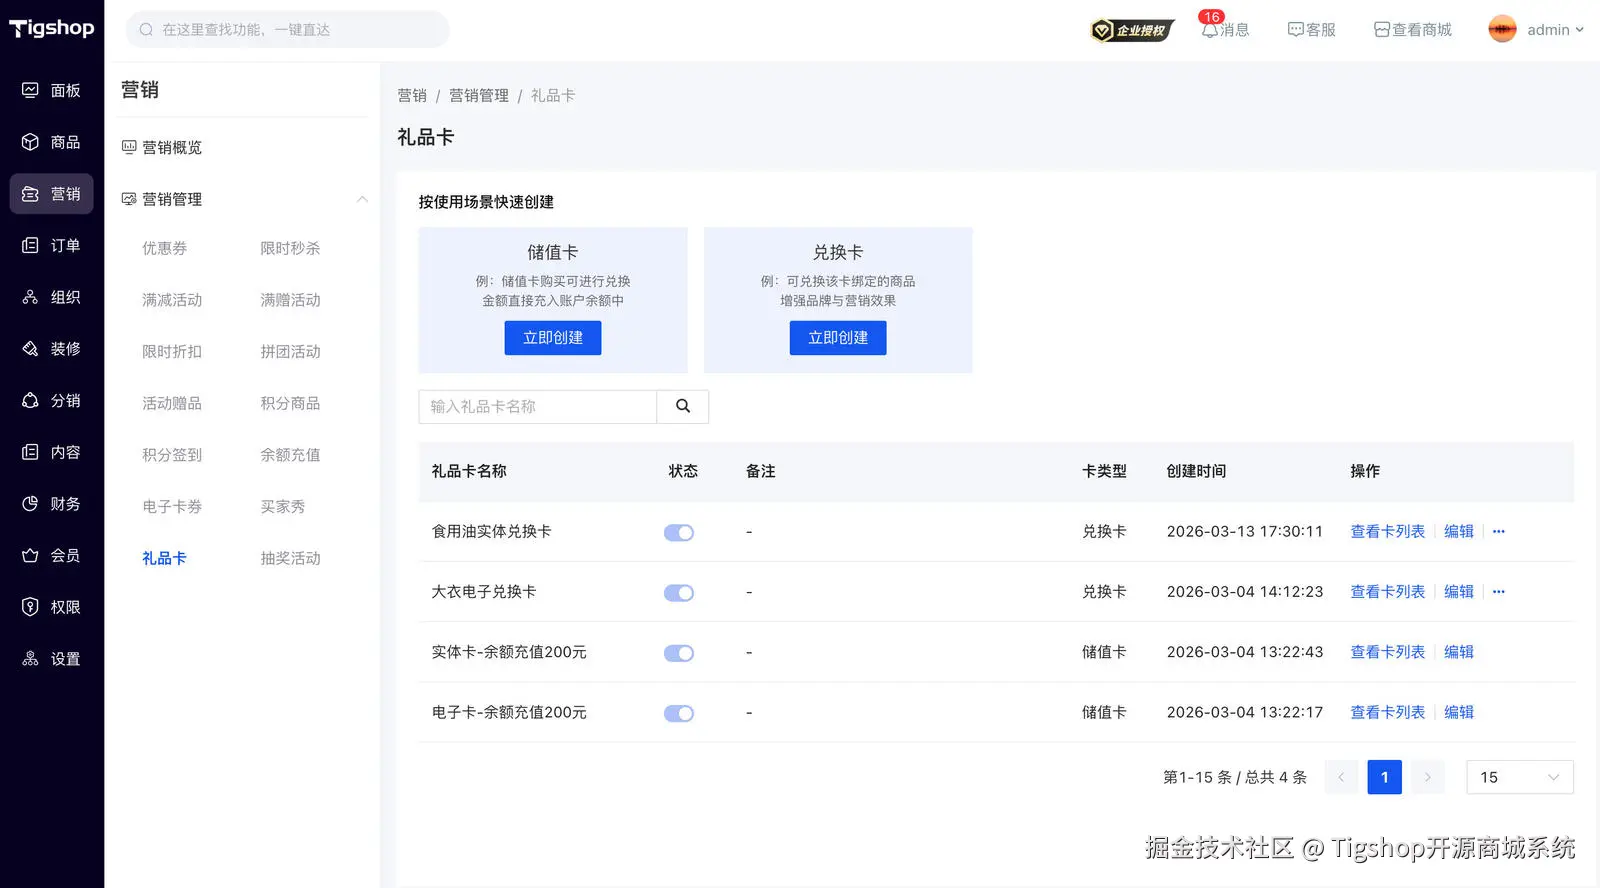This screenshot has height=888, width=1600.
Task: Open 余额充值 submenu item
Action: [x=290, y=455]
